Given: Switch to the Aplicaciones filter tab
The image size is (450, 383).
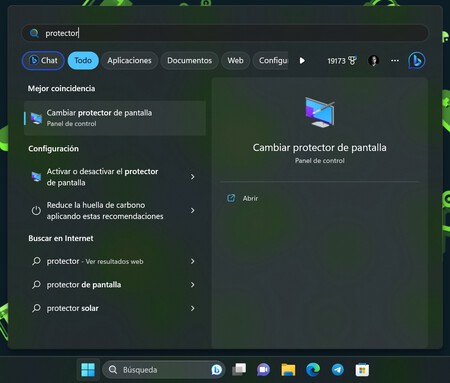Looking at the screenshot, I should (129, 61).
